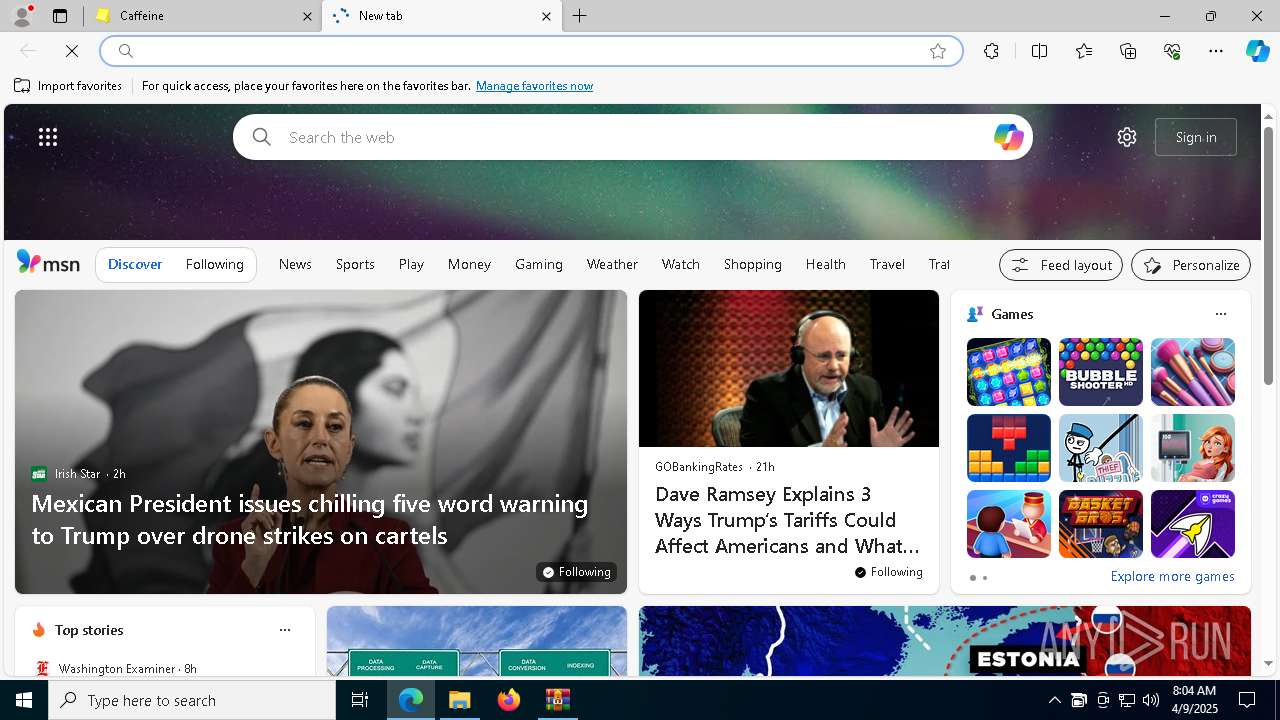Open the tab actions menu icon
This screenshot has height=720, width=1280.
60,16
